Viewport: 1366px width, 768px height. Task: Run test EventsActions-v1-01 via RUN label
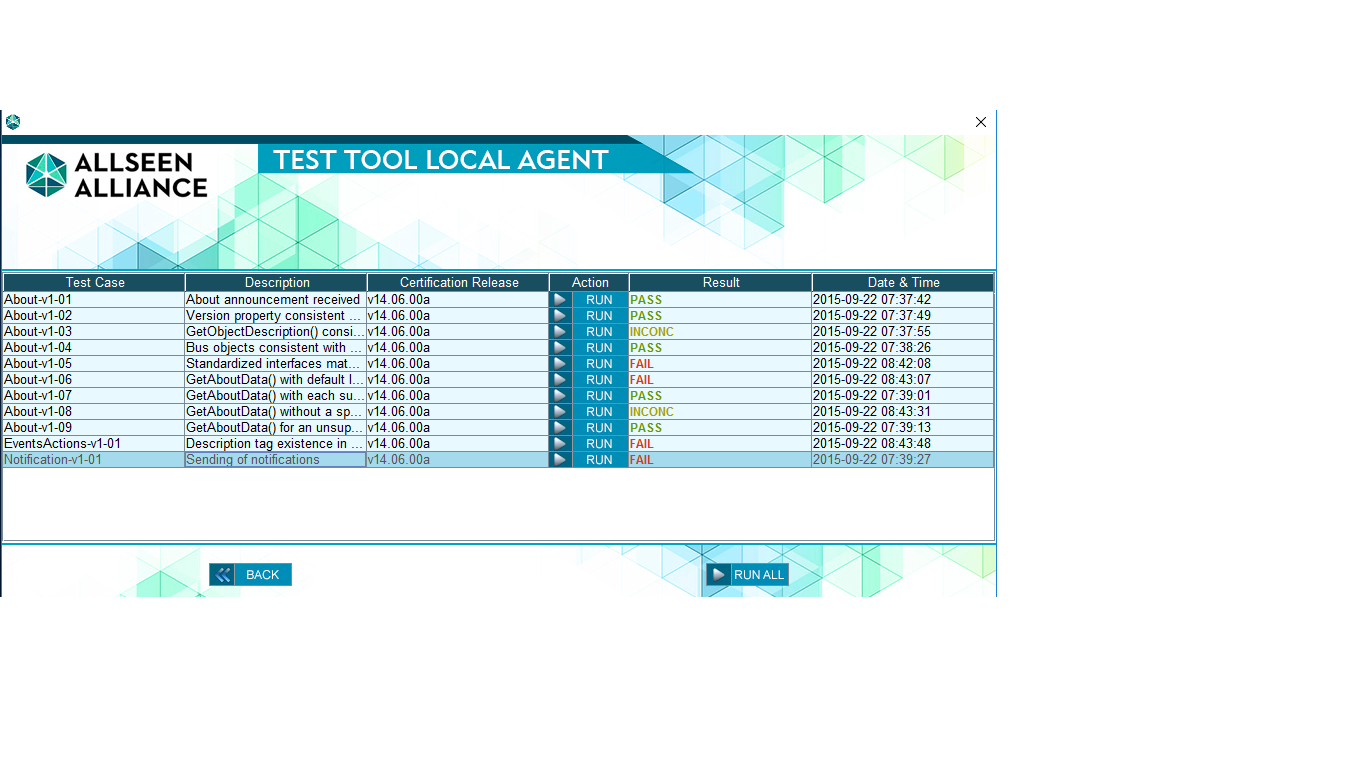pos(600,443)
